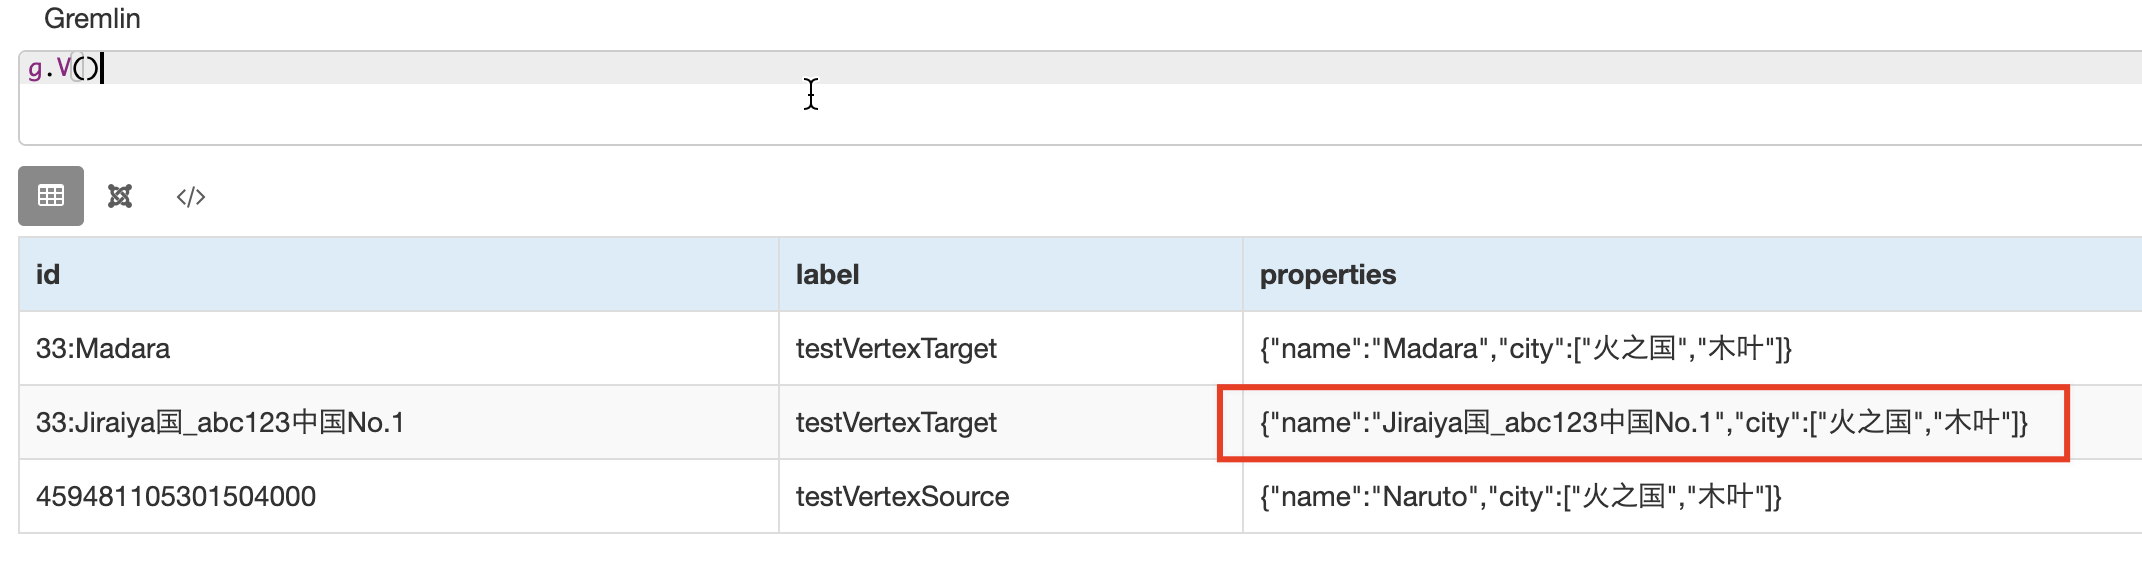This screenshot has height=570, width=2142.
Task: Click the id column header
Action: tap(48, 275)
